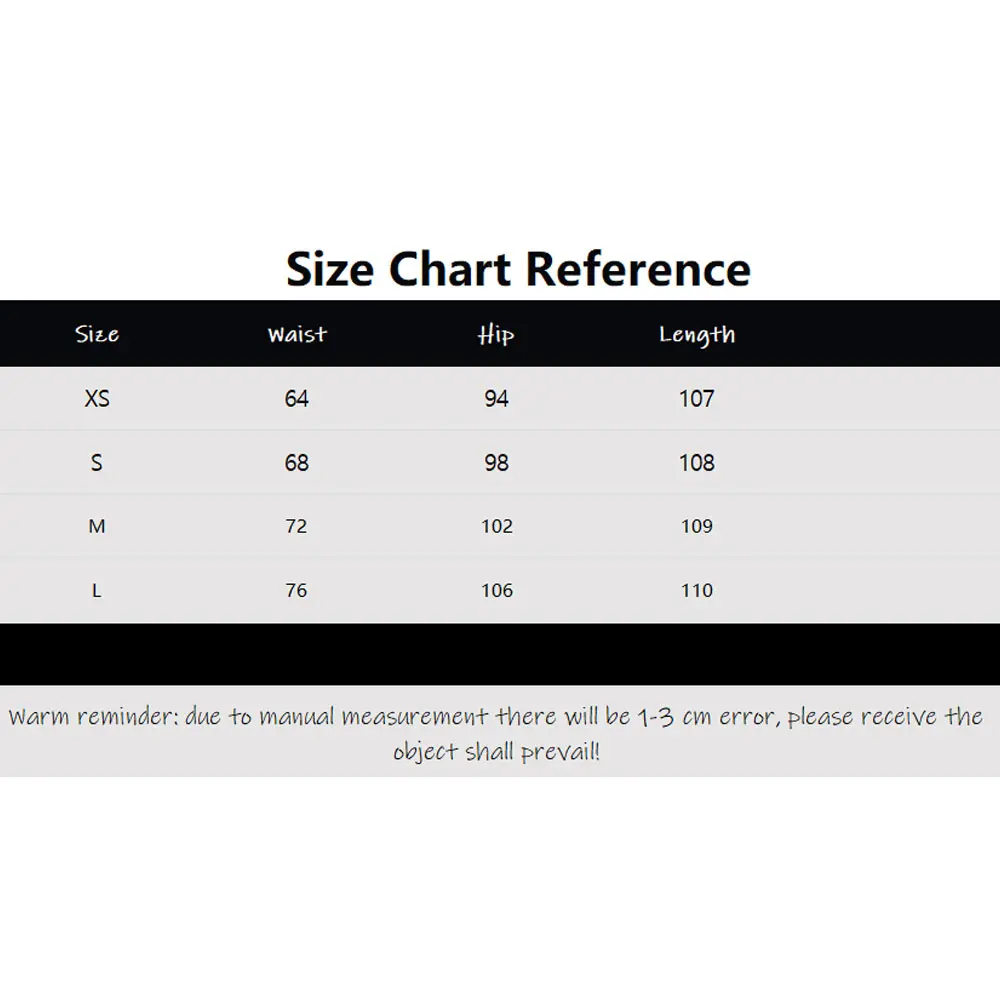This screenshot has height=1000, width=1000.
Task: Click waist value 68 for S
Action: click(297, 462)
